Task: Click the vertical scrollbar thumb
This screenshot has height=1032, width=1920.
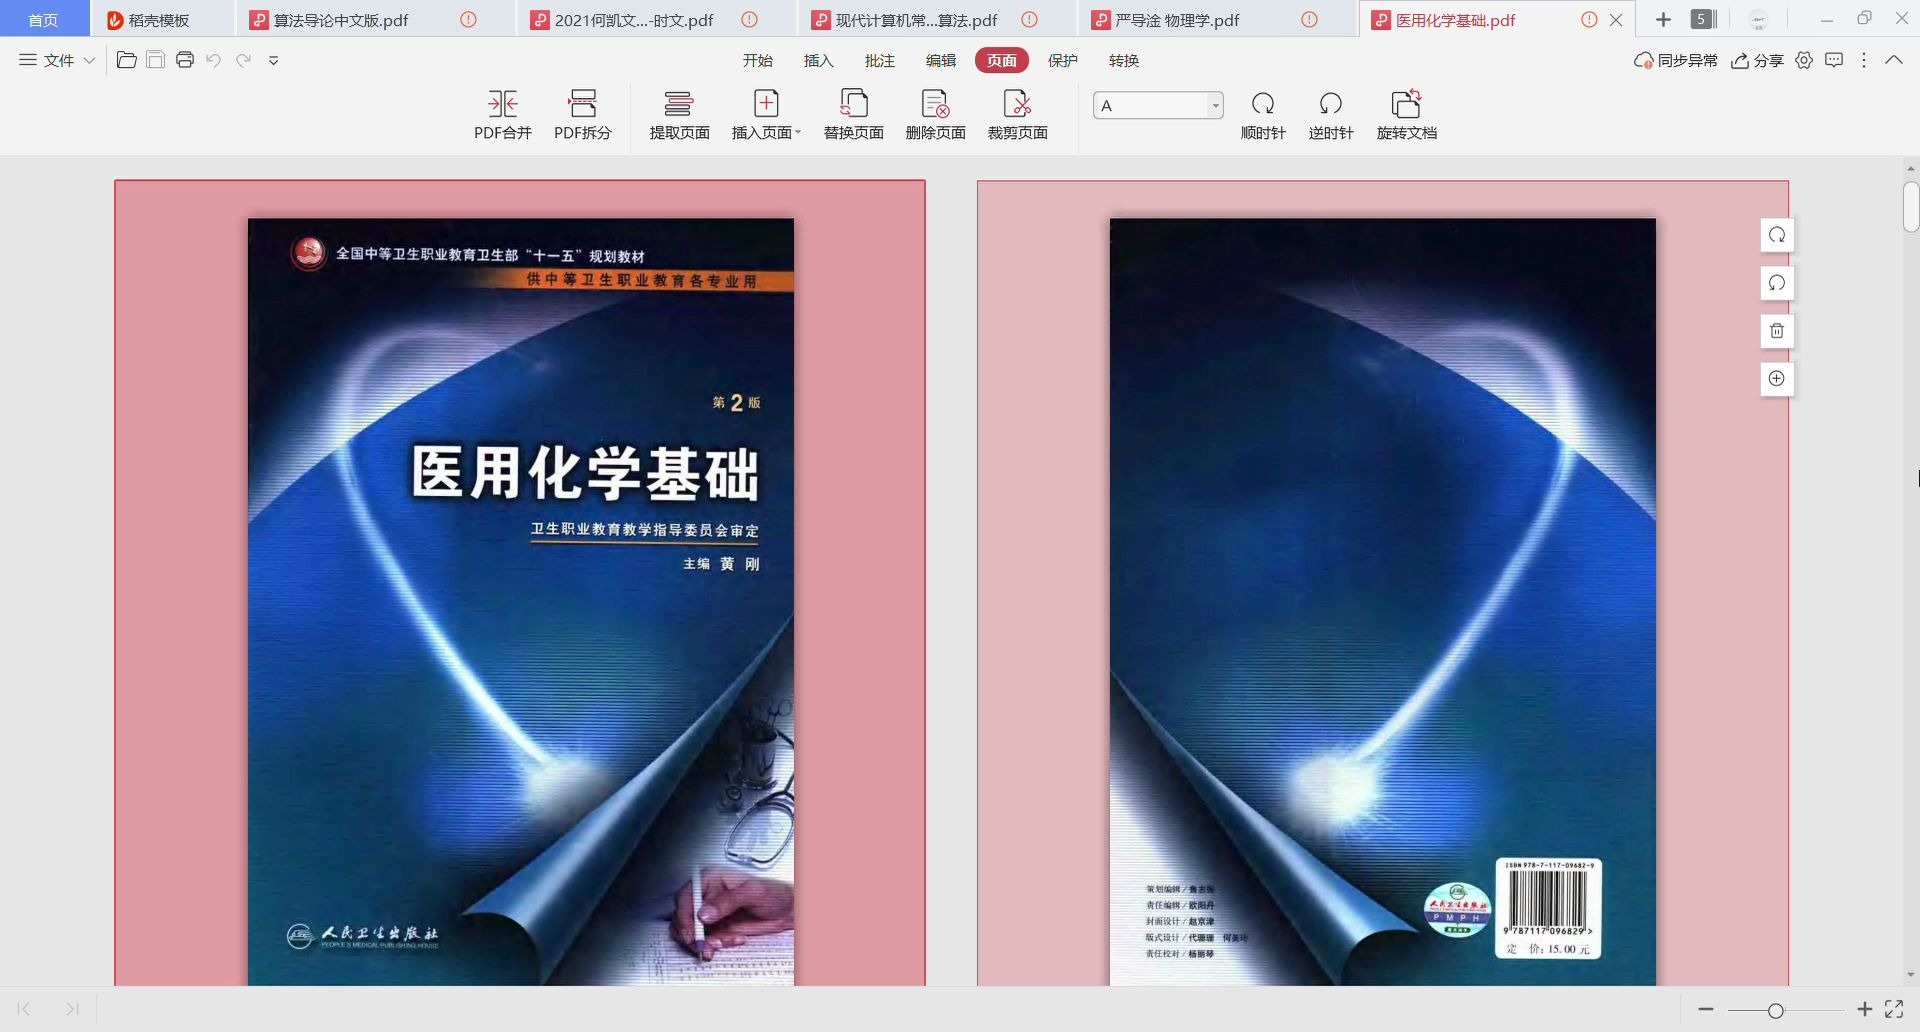Action: 1910,207
